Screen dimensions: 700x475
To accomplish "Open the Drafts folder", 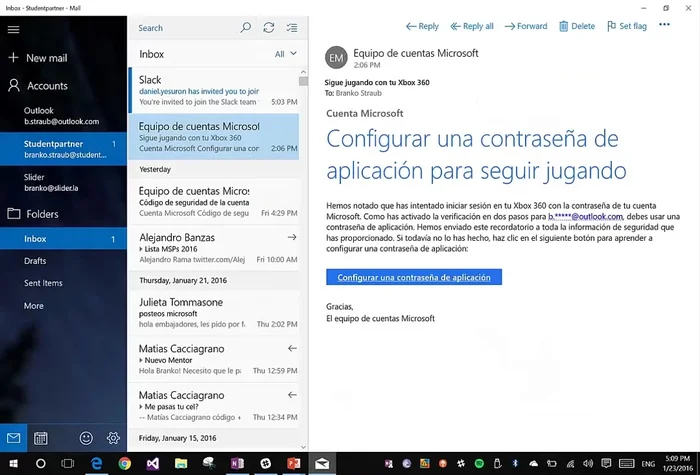I will (35, 261).
